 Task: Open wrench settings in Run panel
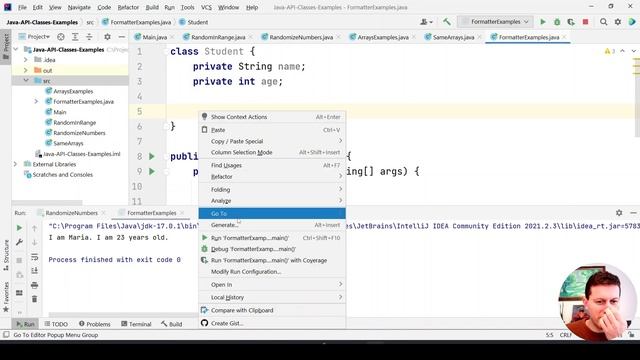[19, 242]
